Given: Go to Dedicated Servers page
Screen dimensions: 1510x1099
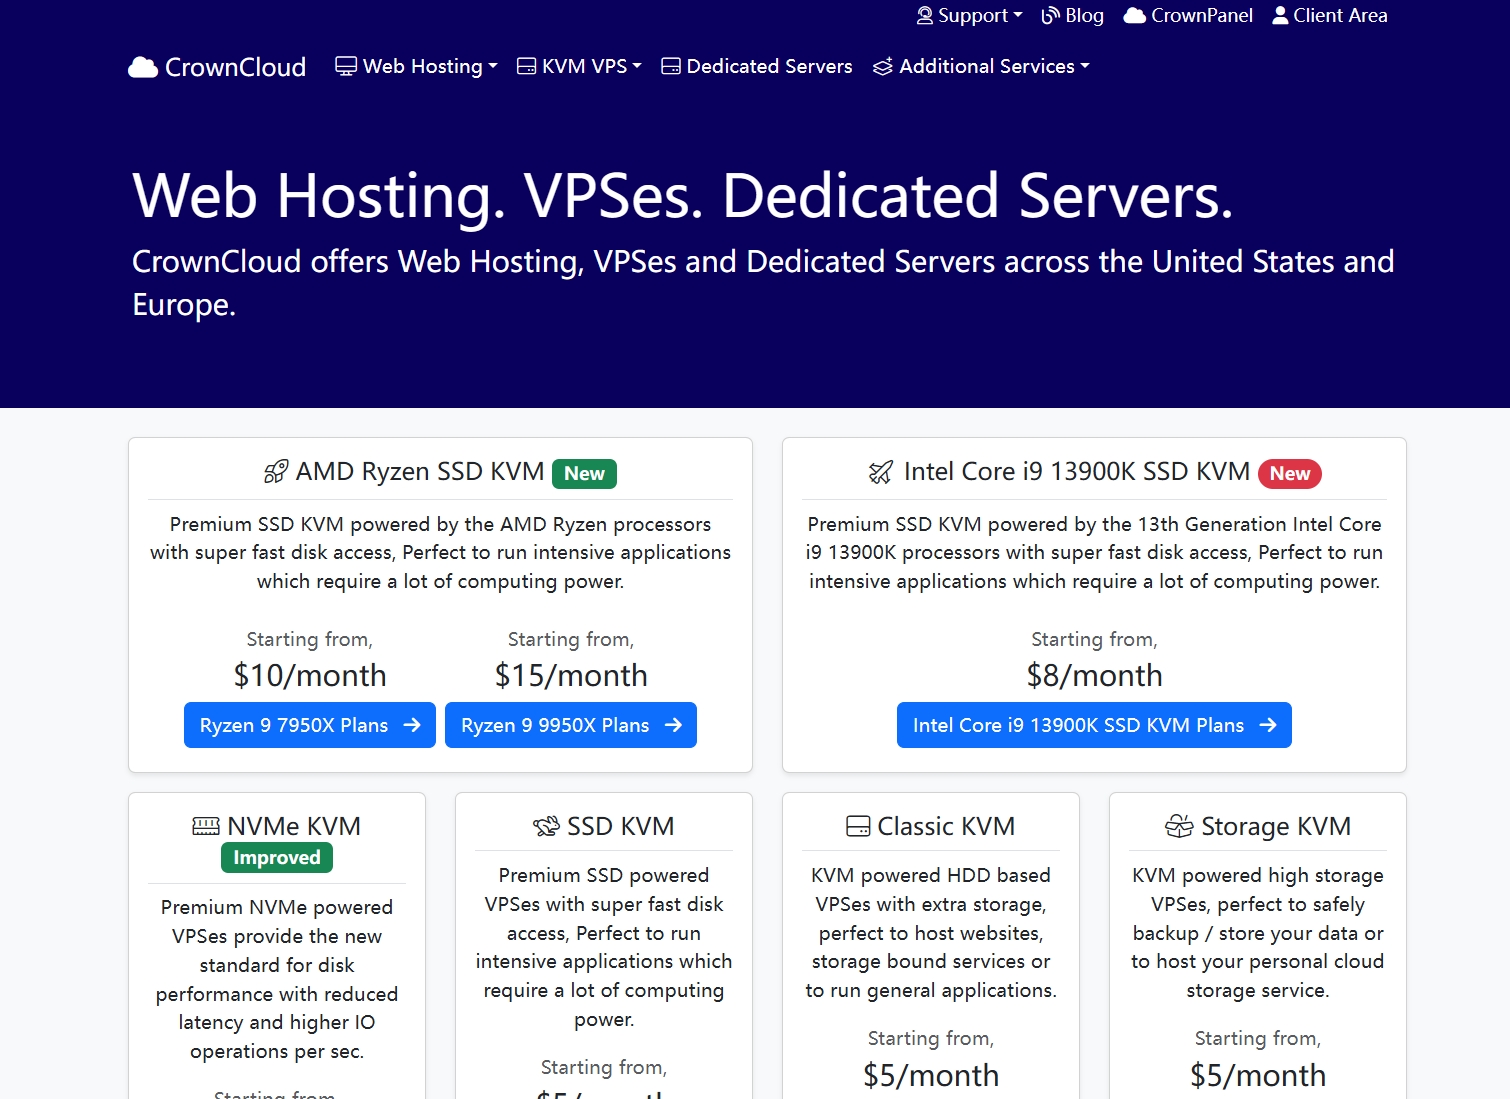Looking at the screenshot, I should (757, 66).
